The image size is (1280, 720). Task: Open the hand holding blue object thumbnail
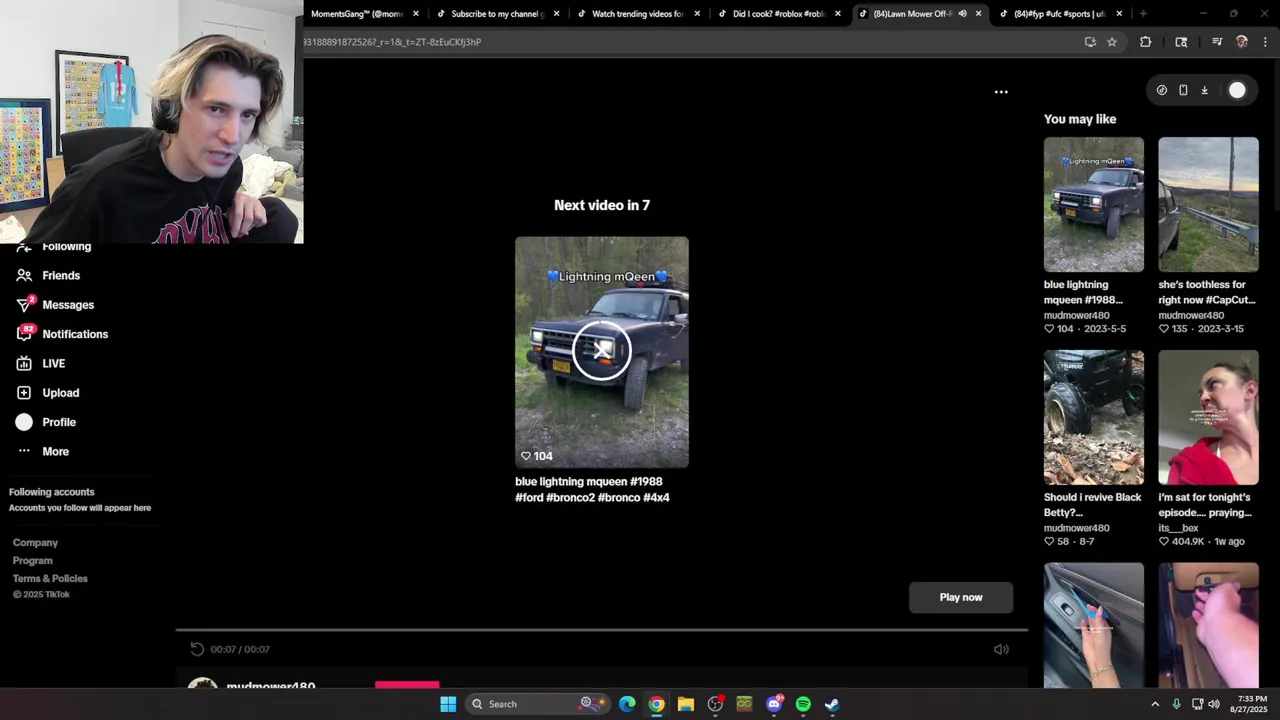point(1094,625)
